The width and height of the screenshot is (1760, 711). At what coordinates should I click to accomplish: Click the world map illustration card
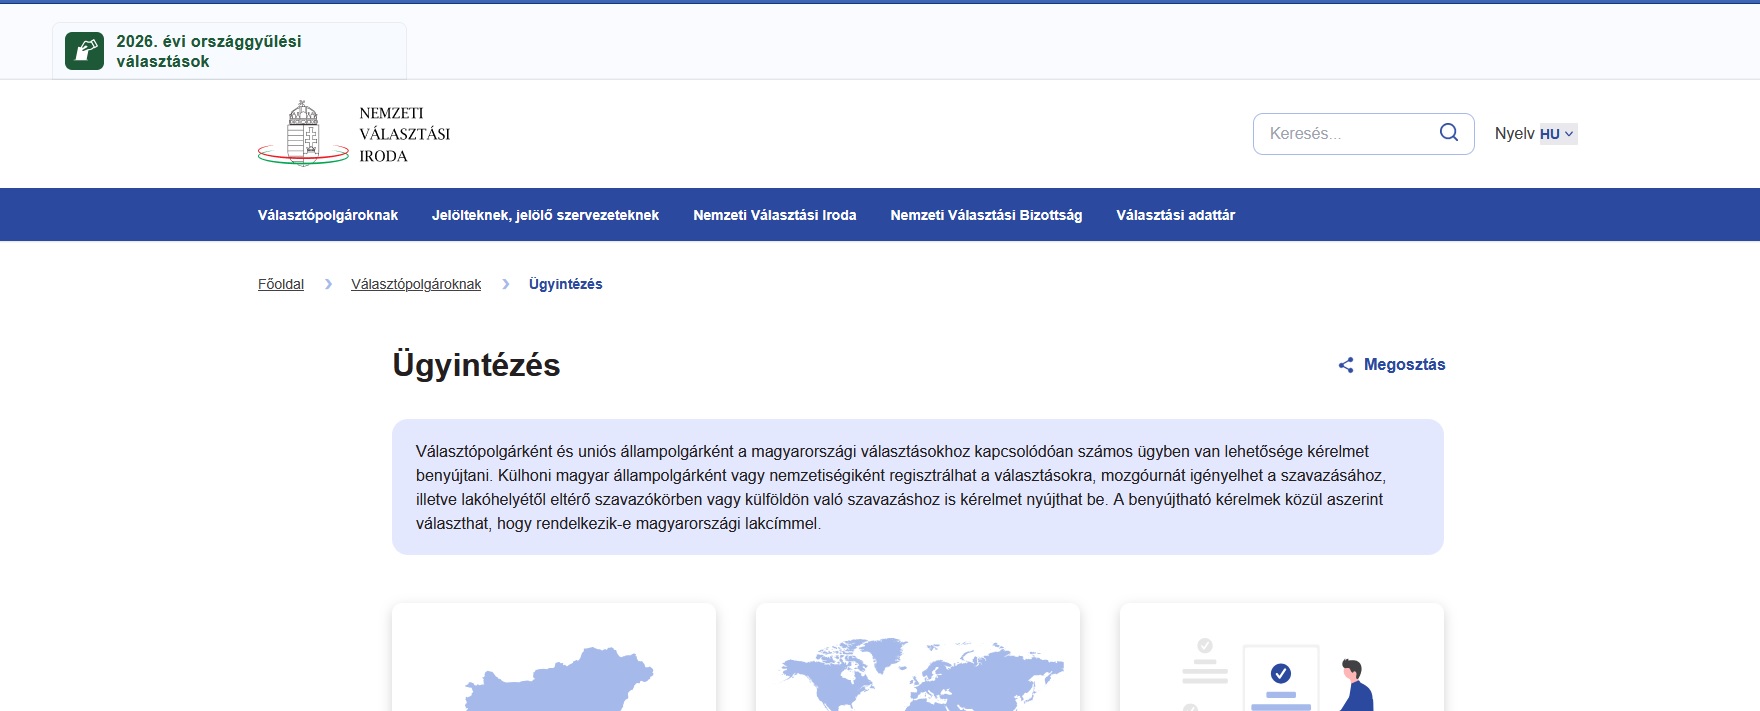[x=918, y=660]
